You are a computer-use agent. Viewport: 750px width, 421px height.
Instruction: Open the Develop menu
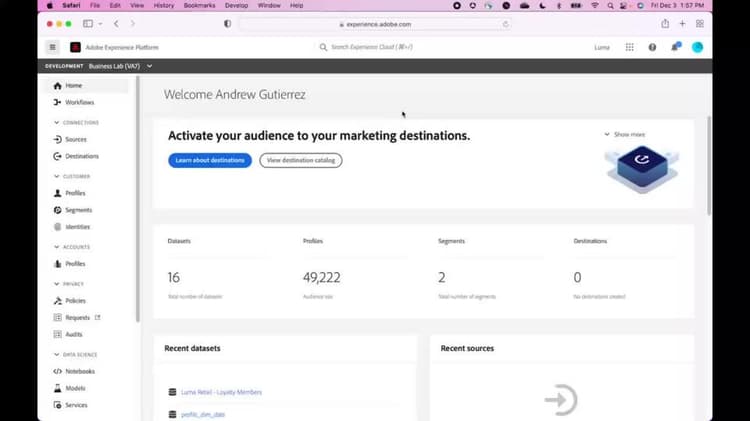tap(236, 5)
